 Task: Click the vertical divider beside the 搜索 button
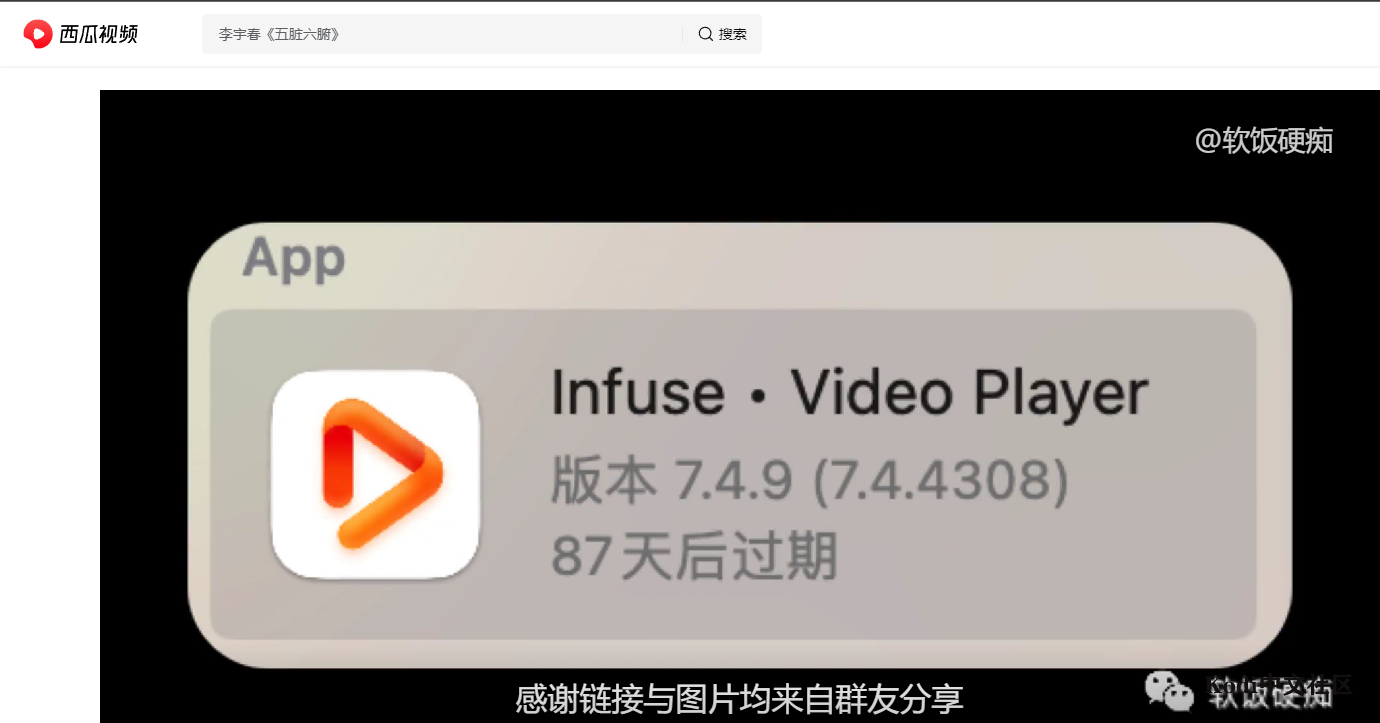coord(683,34)
